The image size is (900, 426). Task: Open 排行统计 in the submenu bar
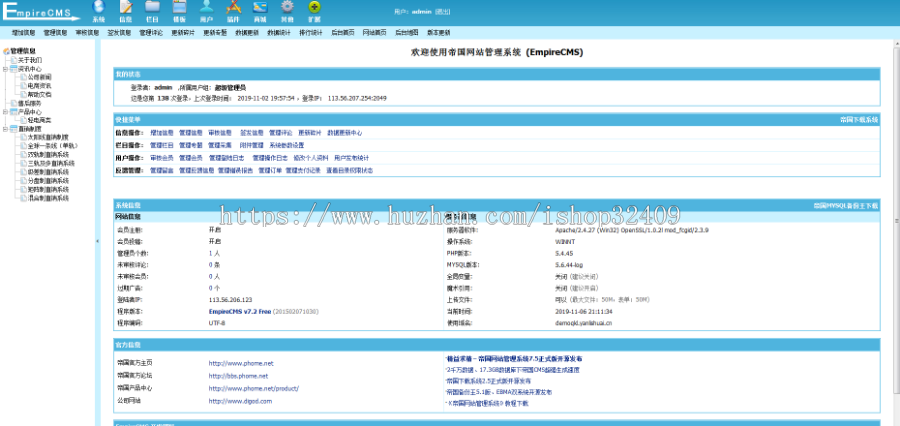[311, 33]
